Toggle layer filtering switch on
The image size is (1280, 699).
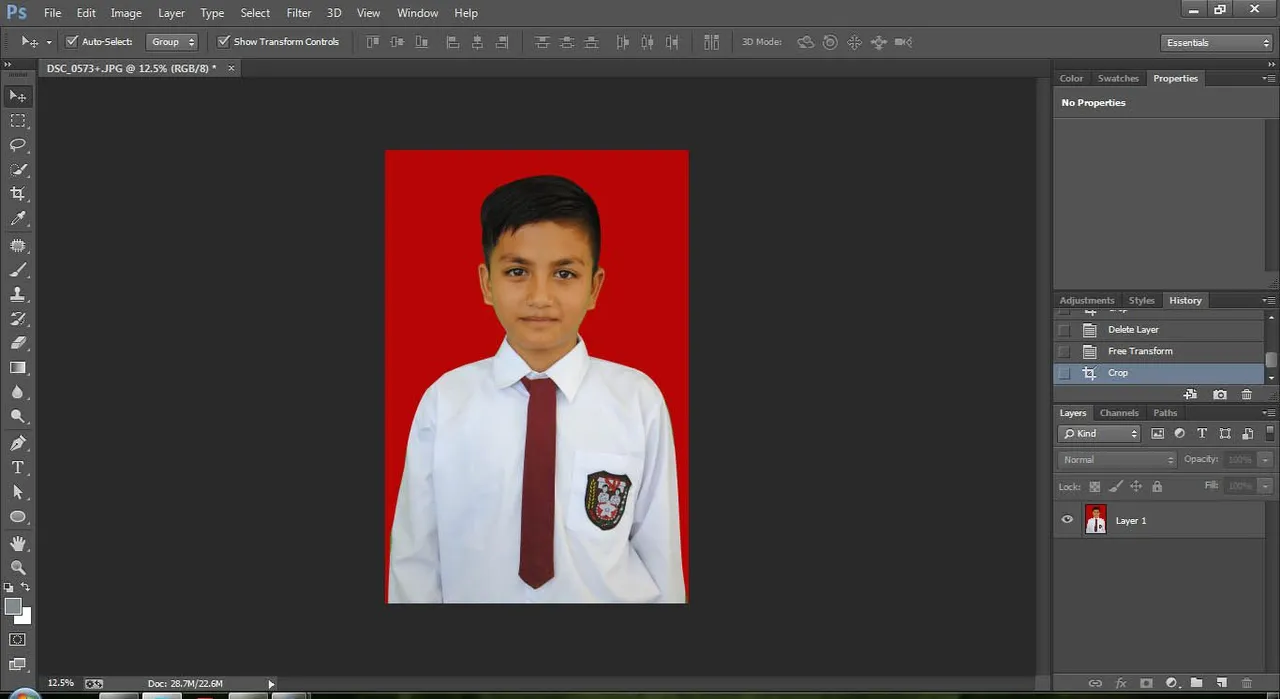(1270, 433)
